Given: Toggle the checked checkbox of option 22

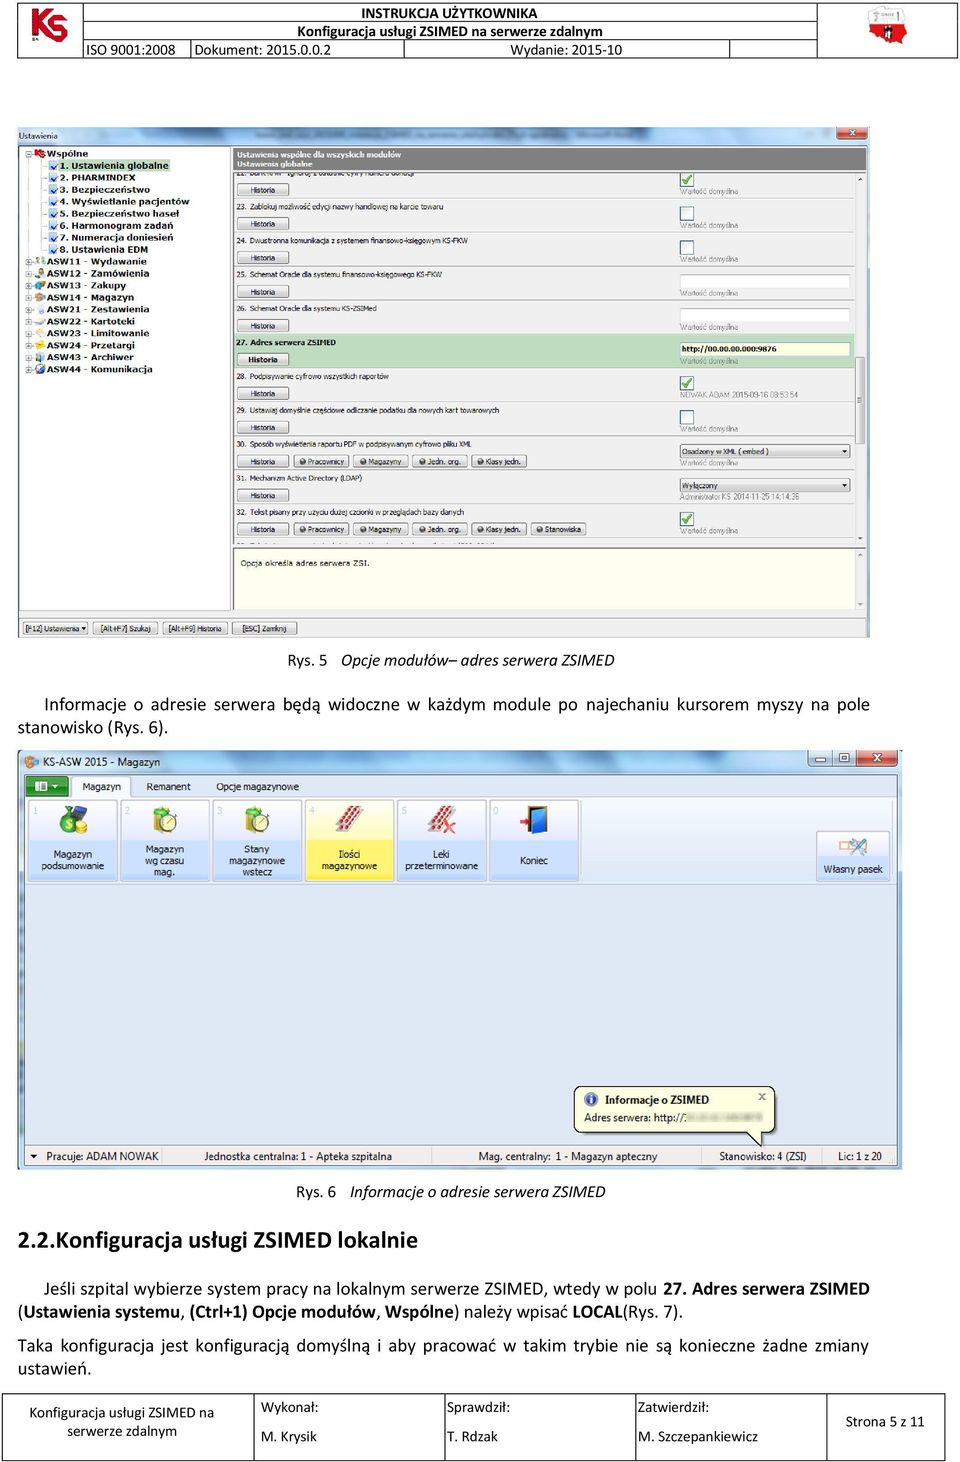Looking at the screenshot, I should tap(687, 180).
